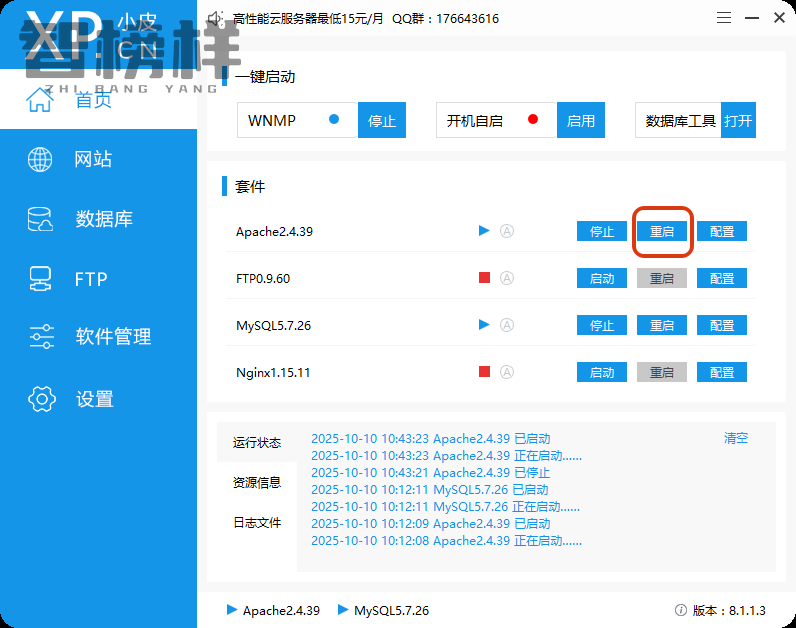
Task: Toggle Nginx1.15.11 auto-start A icon
Action: point(507,372)
